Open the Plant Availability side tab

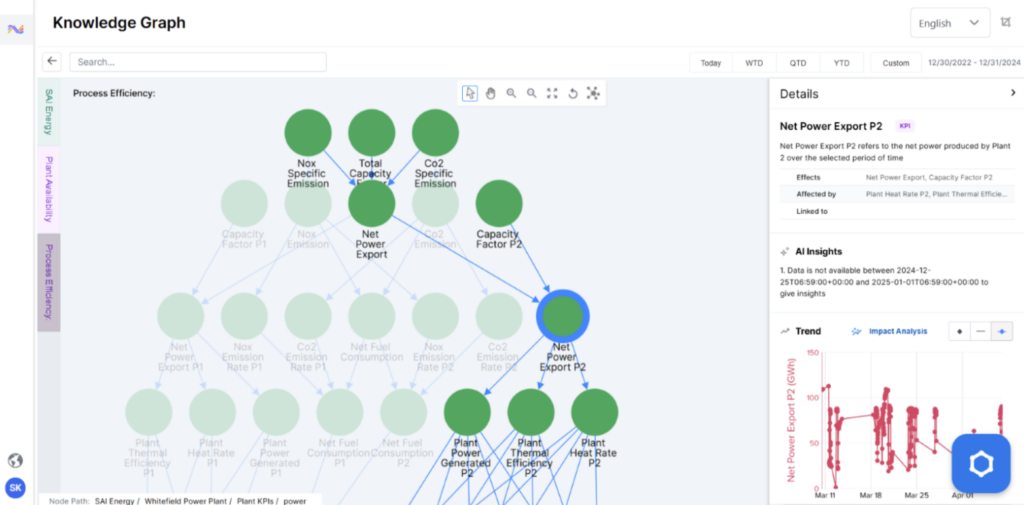tap(49, 189)
